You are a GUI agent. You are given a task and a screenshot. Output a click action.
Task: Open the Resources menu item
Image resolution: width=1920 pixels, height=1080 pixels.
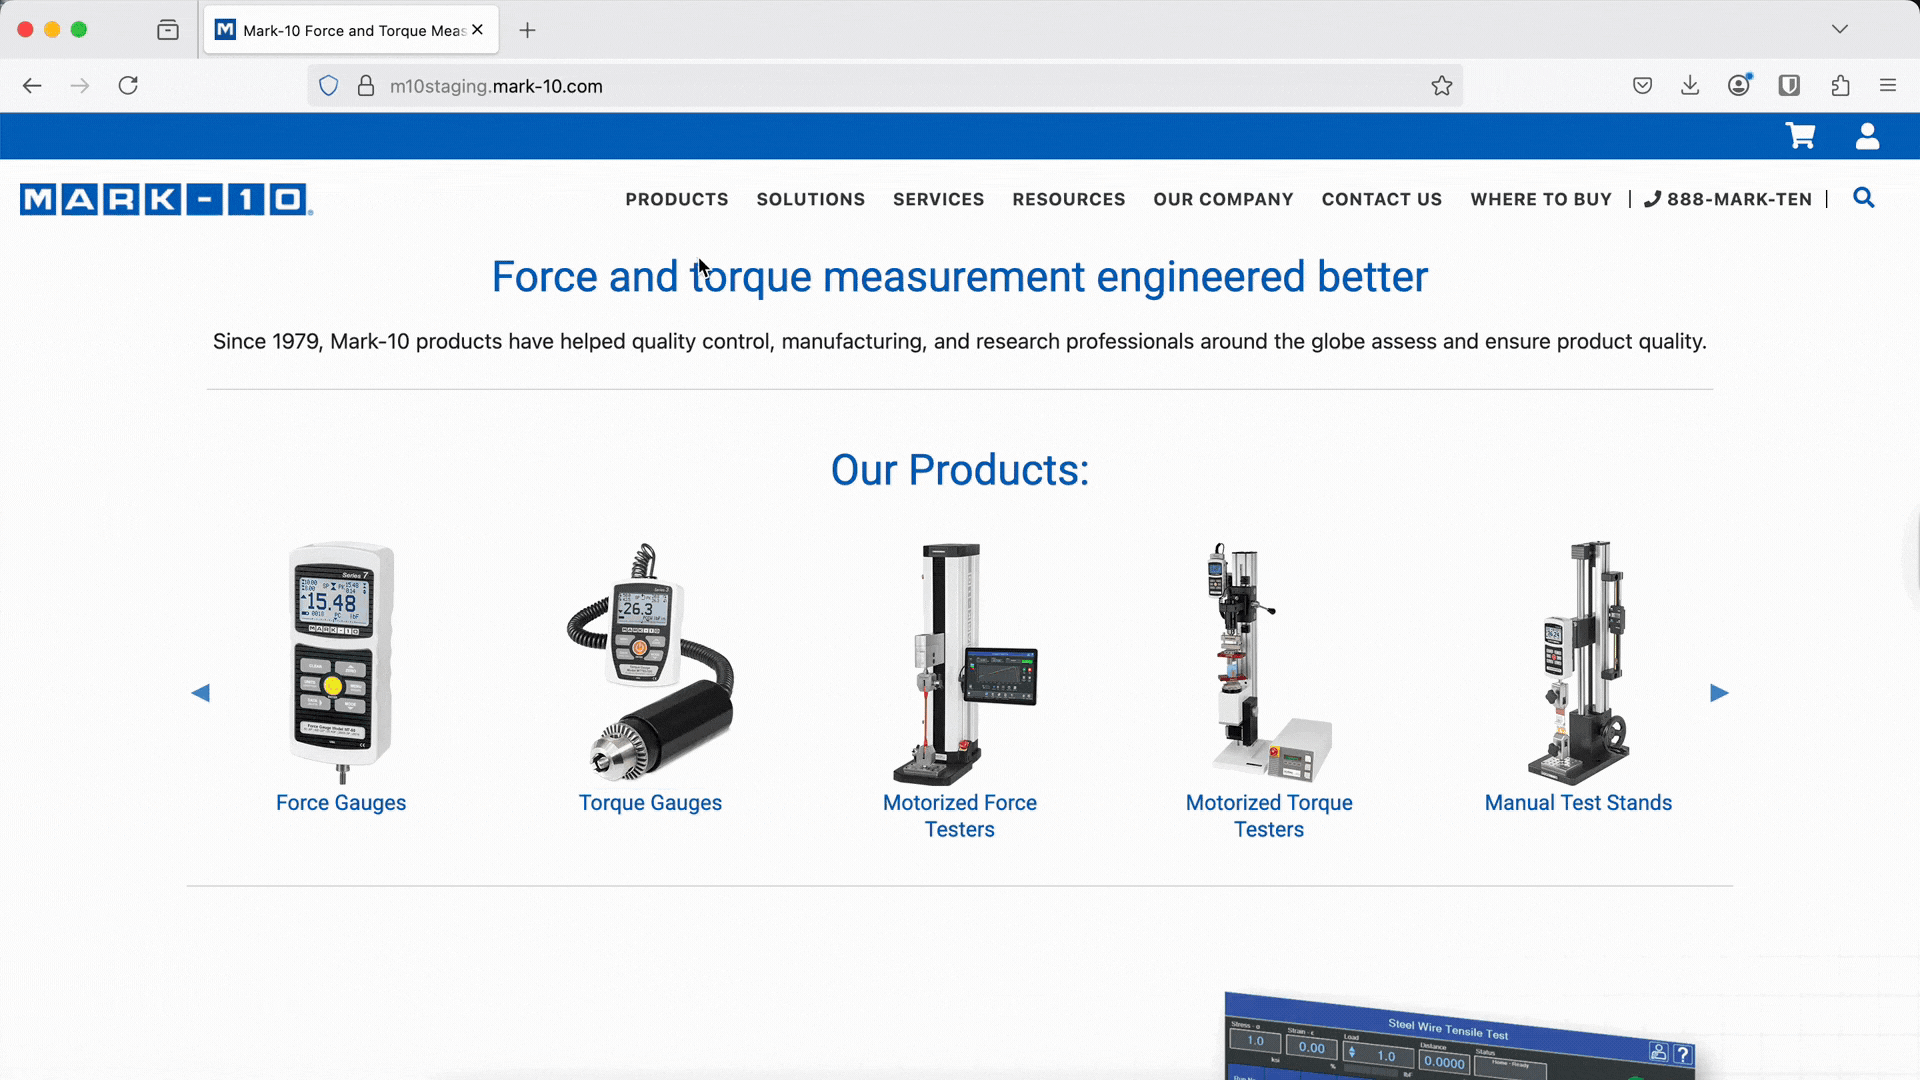pyautogui.click(x=1068, y=199)
